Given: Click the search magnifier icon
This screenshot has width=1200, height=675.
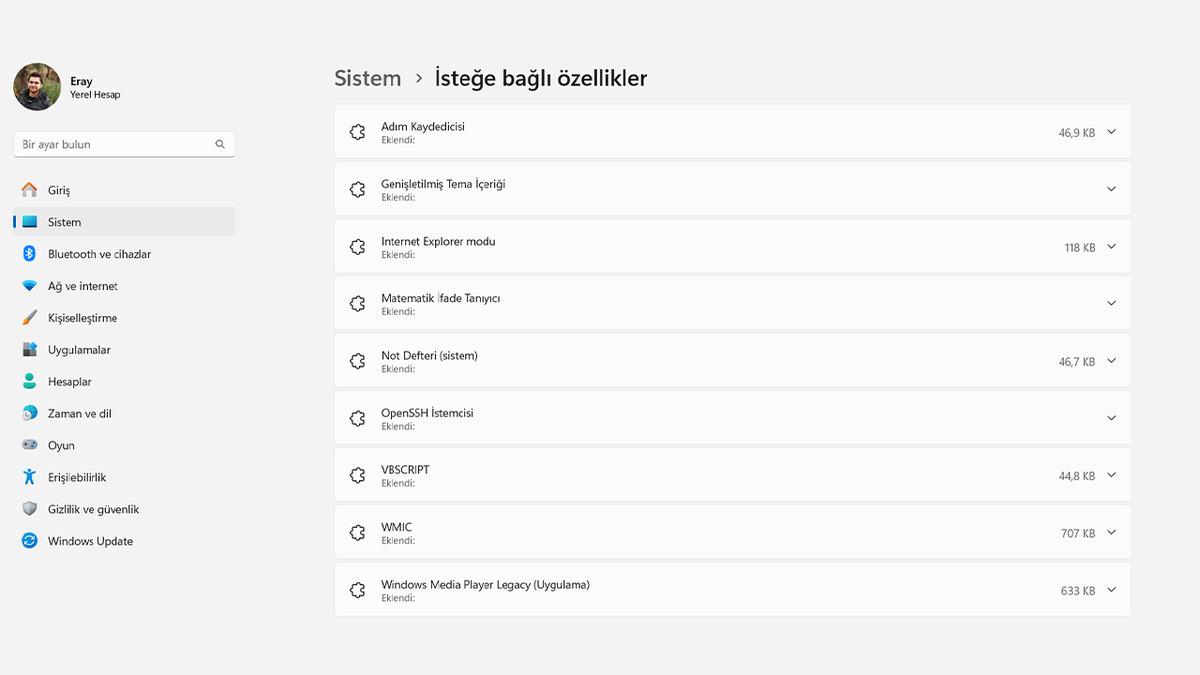Looking at the screenshot, I should (x=220, y=144).
